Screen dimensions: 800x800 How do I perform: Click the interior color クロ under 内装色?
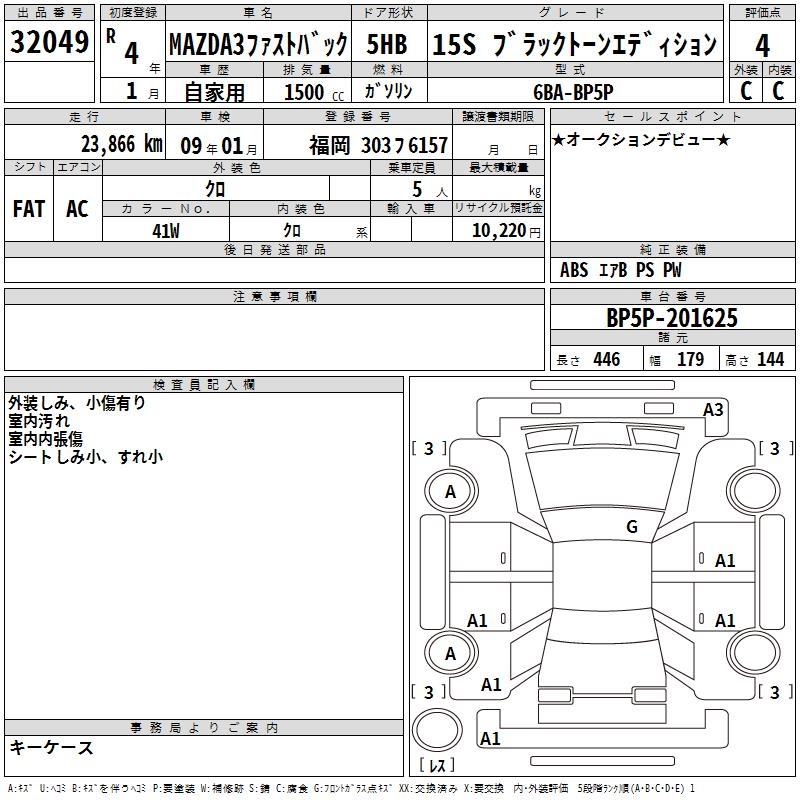292,231
